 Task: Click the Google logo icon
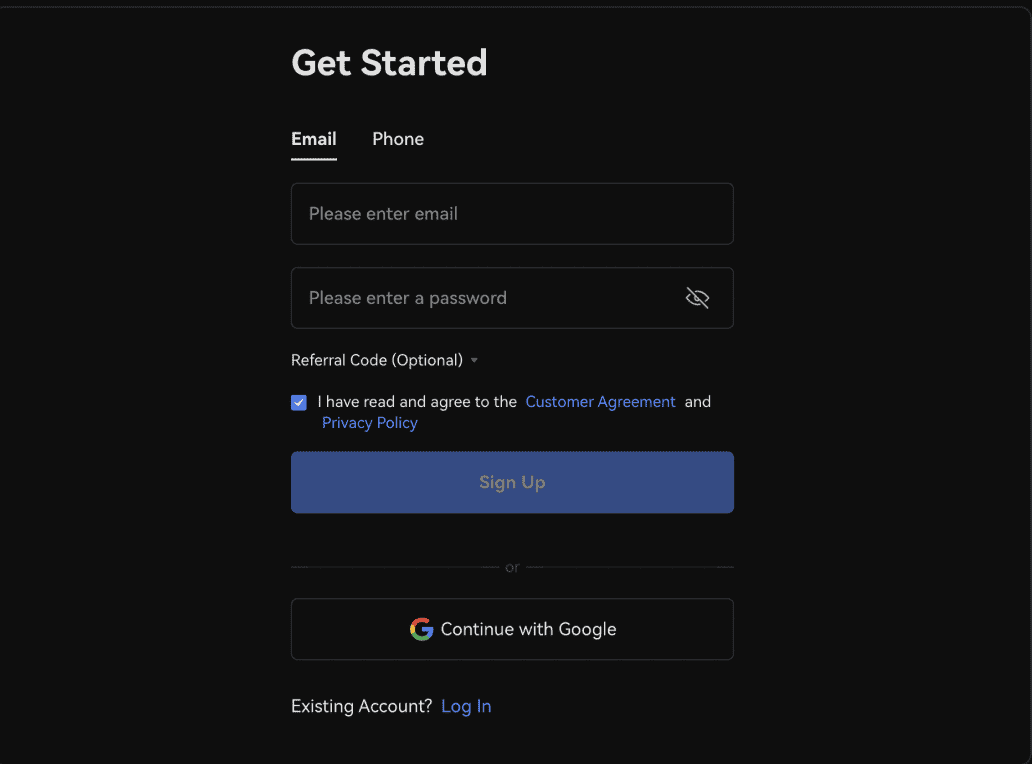click(421, 629)
